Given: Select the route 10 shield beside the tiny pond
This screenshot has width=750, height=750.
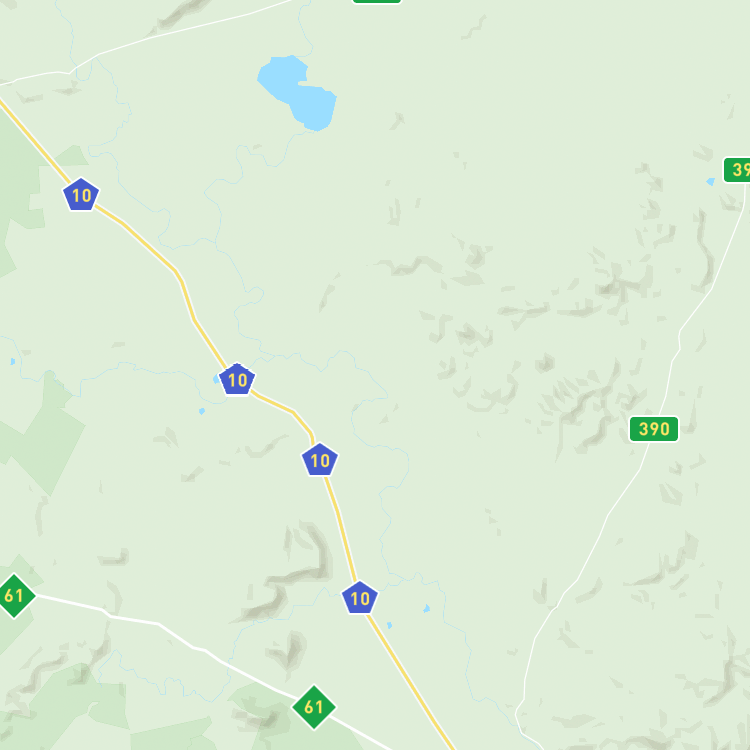Looking at the screenshot, I should pyautogui.click(x=237, y=379).
